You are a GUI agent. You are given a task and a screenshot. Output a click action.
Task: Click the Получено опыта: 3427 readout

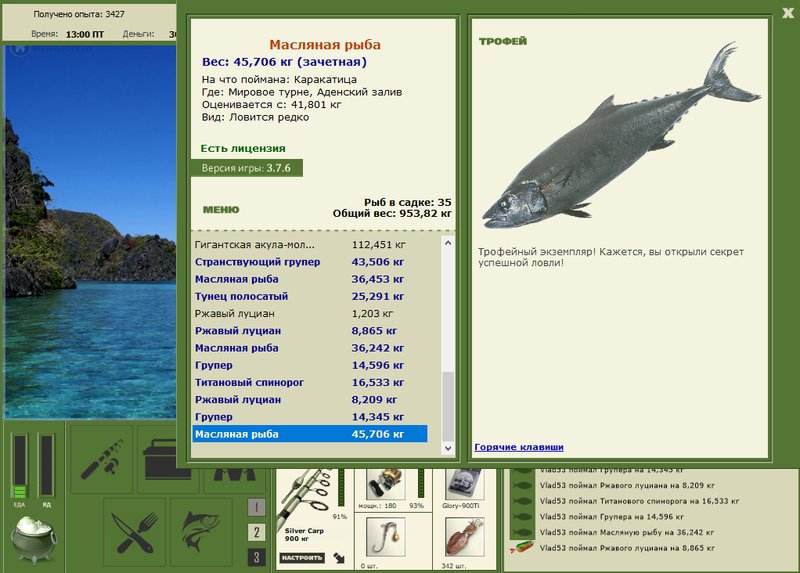79,14
